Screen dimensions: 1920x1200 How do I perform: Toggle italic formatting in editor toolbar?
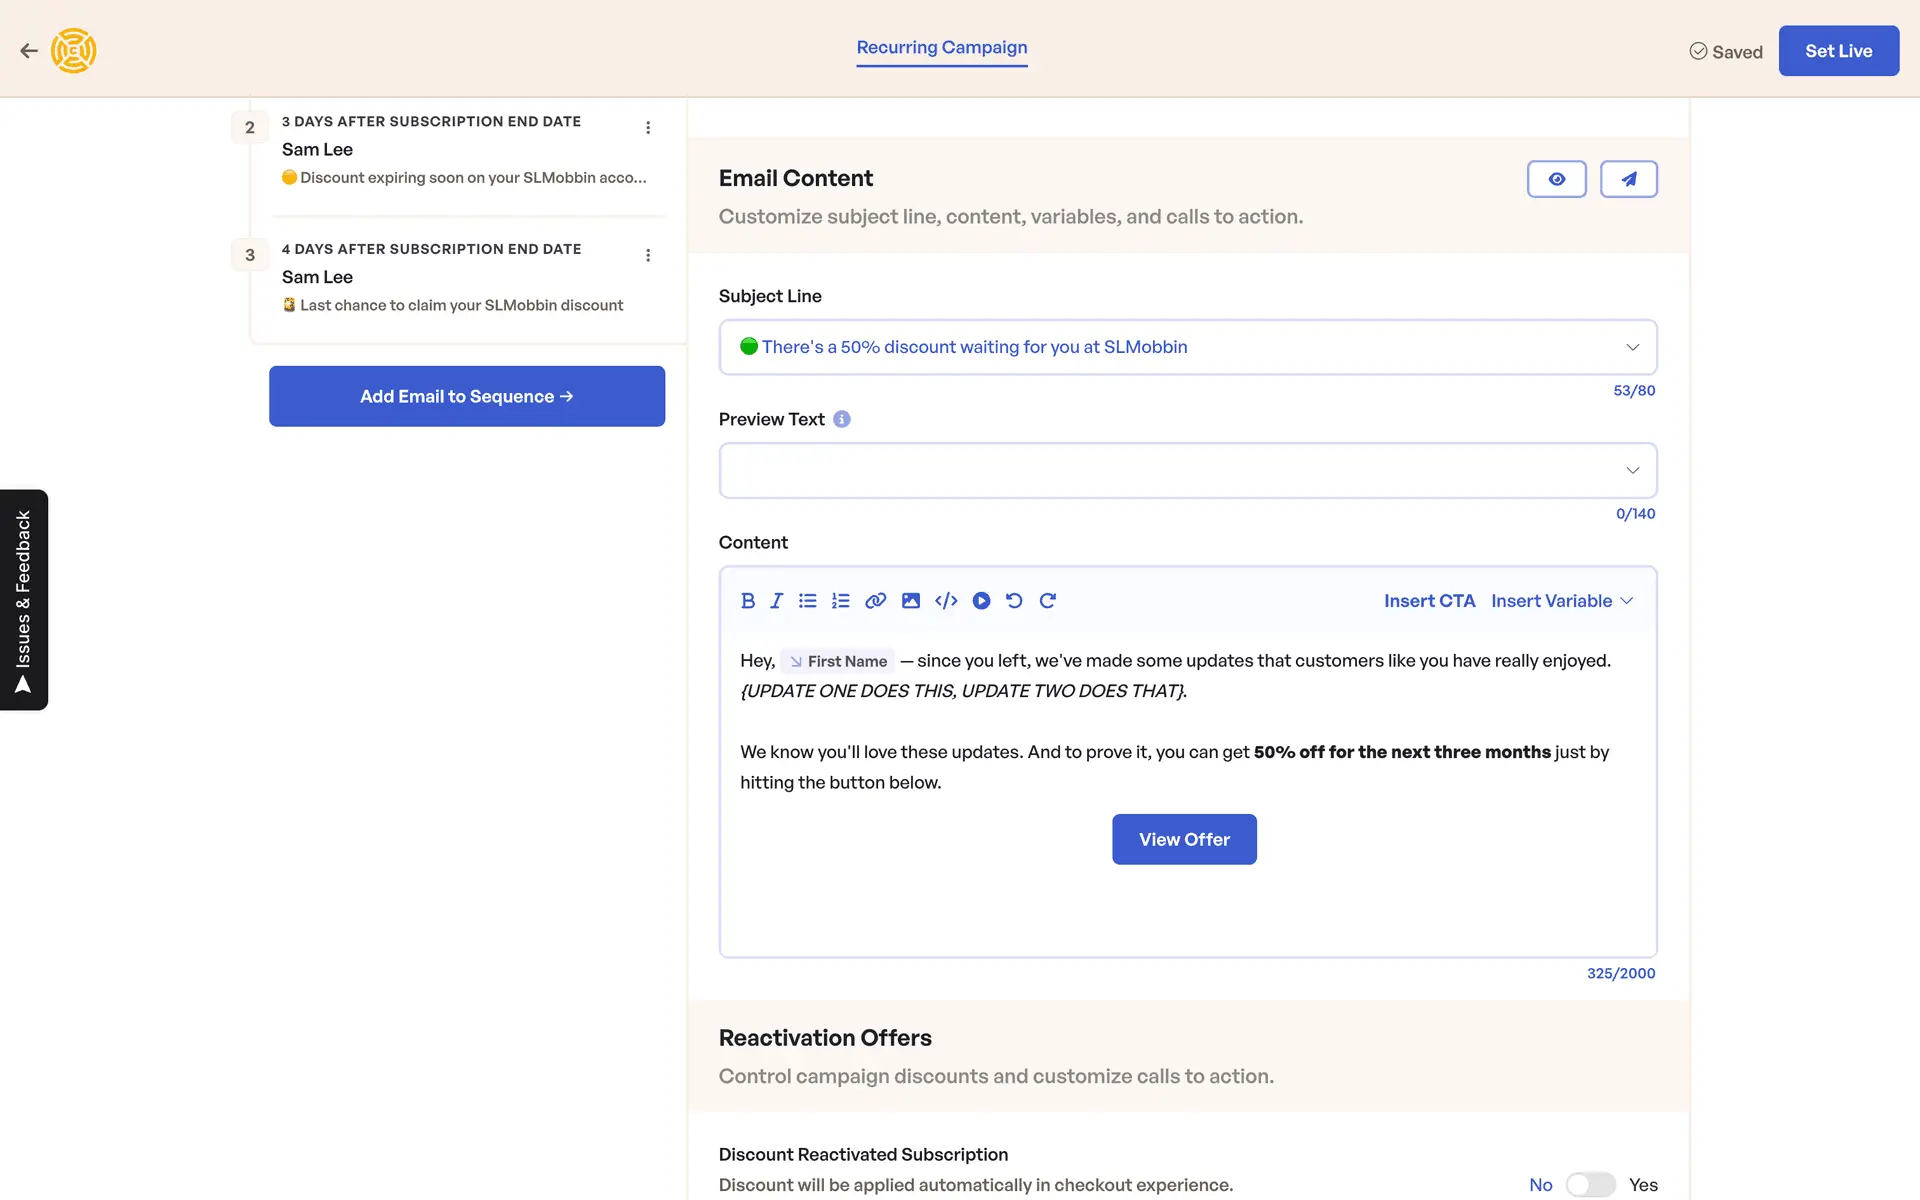coord(776,601)
